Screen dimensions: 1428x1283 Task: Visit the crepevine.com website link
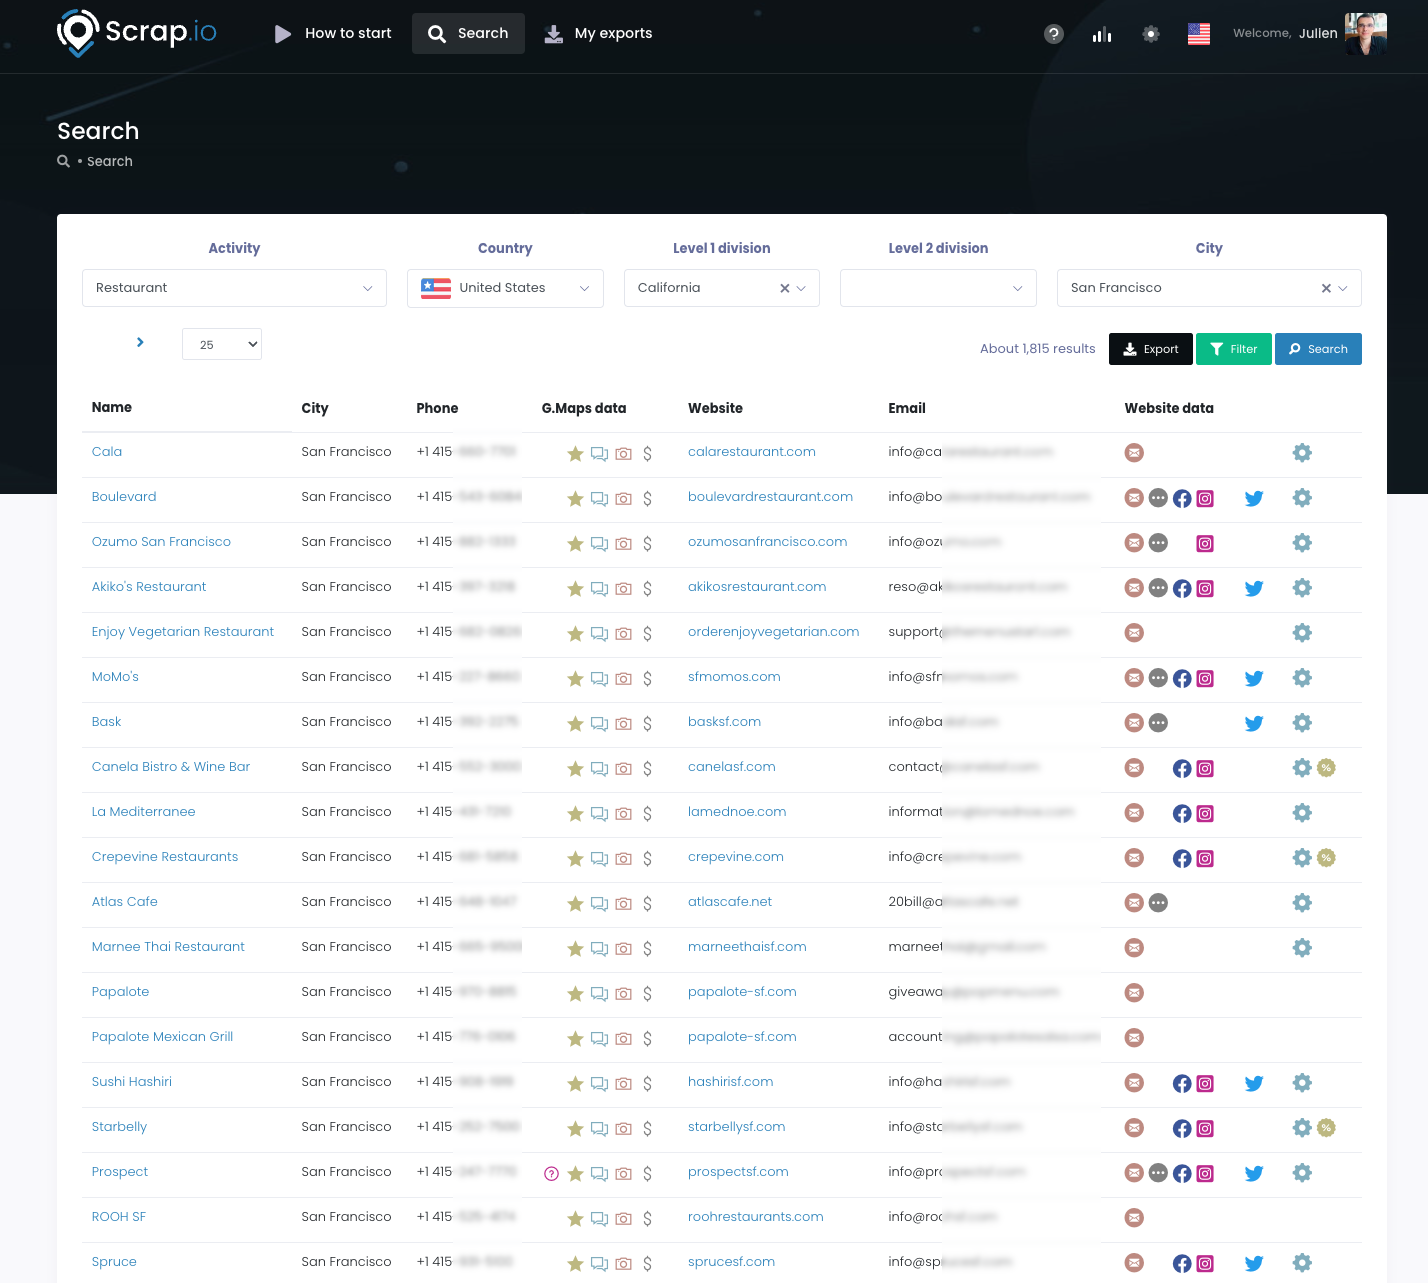(x=736, y=857)
